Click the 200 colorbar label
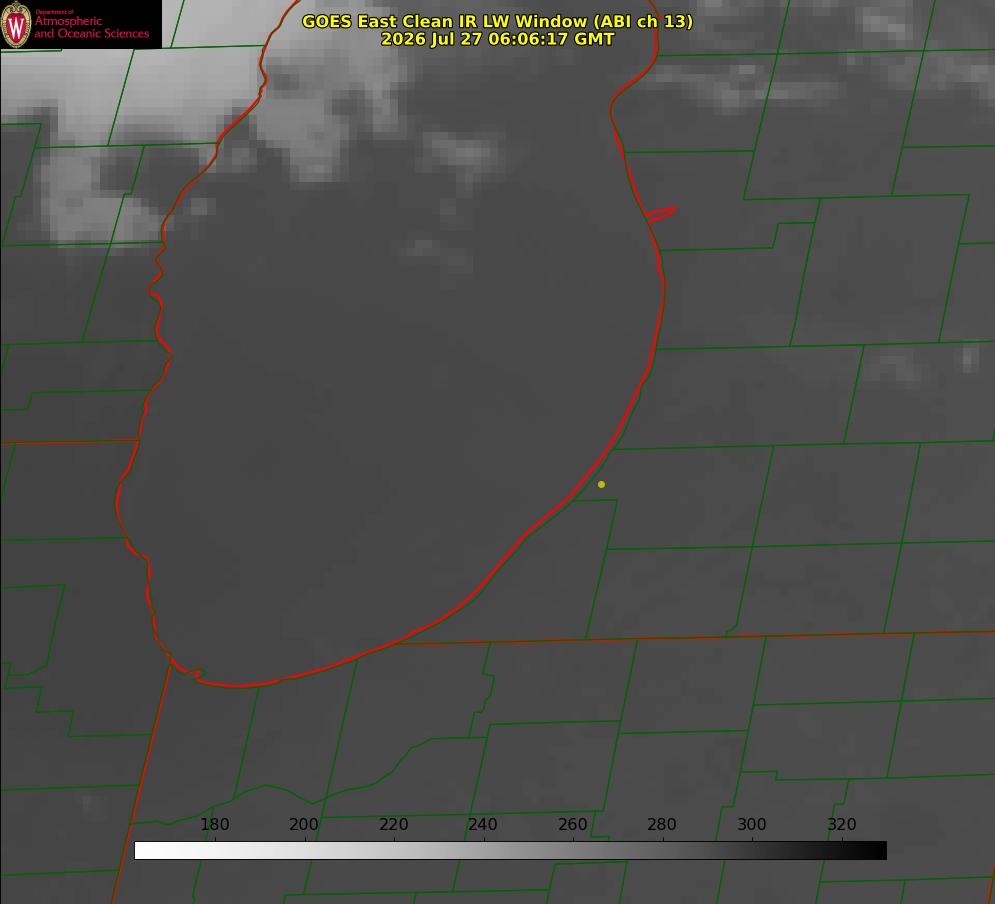Screen dimensions: 995x904 pyautogui.click(x=304, y=824)
